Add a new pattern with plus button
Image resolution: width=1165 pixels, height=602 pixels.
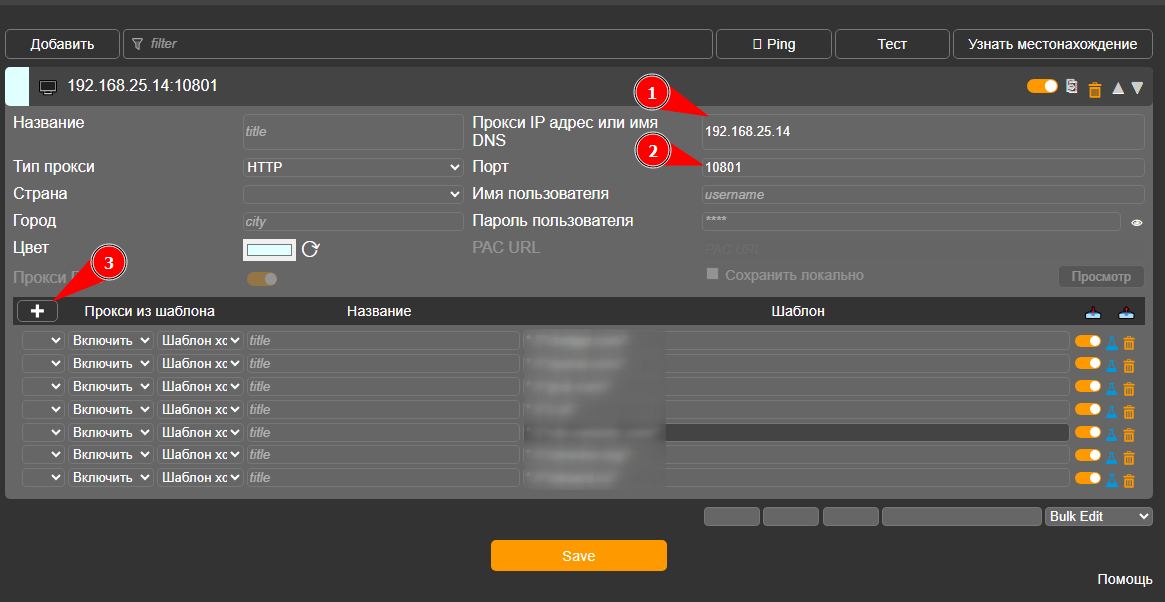pos(37,311)
